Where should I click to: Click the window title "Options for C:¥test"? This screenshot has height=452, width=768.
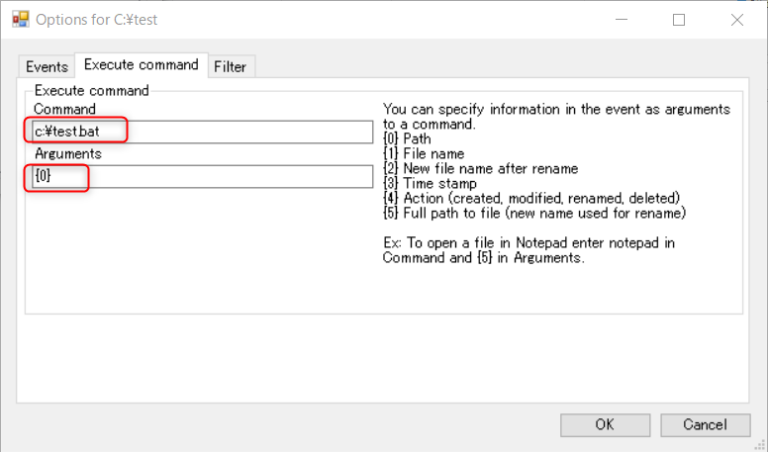pyautogui.click(x=96, y=19)
